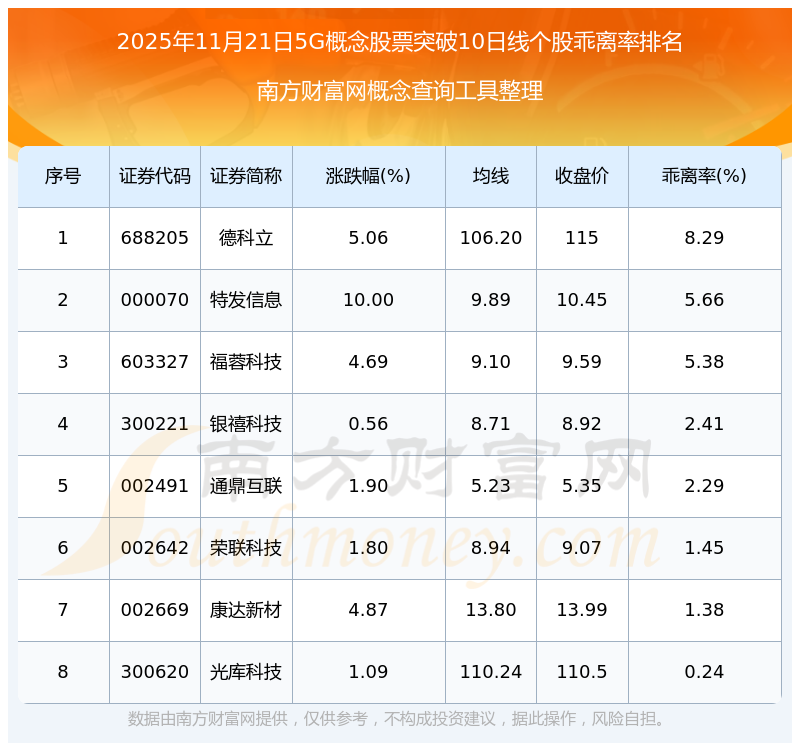
Task: Select stock code 002669
Action: coord(155,610)
